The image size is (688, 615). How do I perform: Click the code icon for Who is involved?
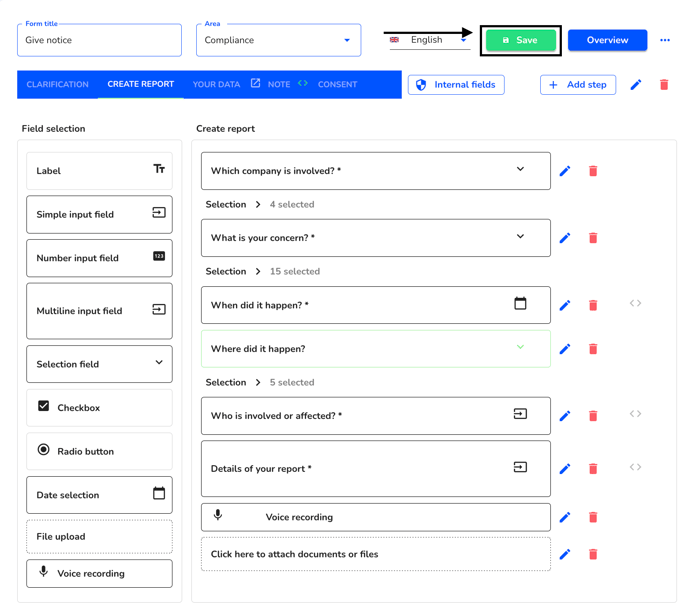coord(635,414)
